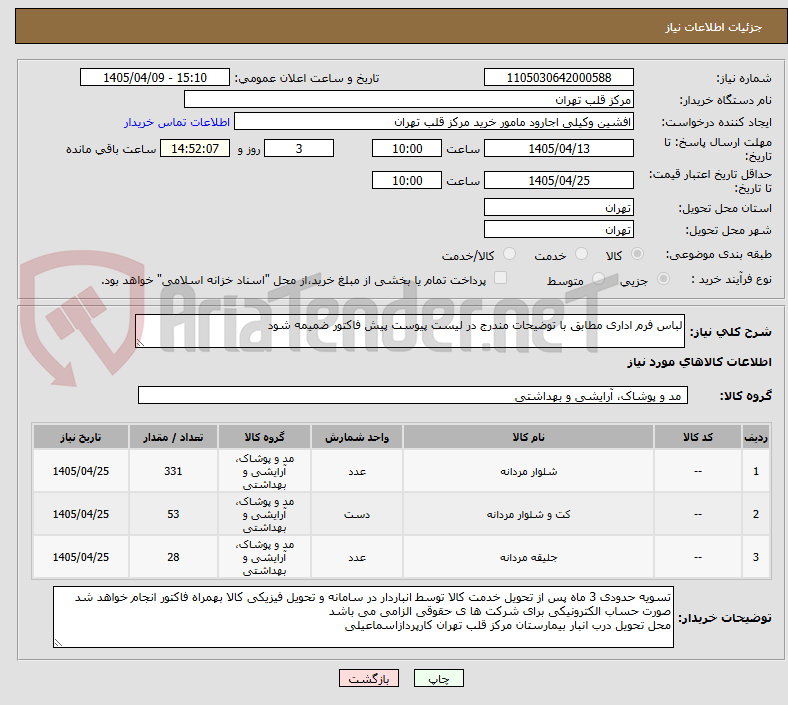Click the اطلاعات کالاهای مورد نیاز heading

coord(699,362)
